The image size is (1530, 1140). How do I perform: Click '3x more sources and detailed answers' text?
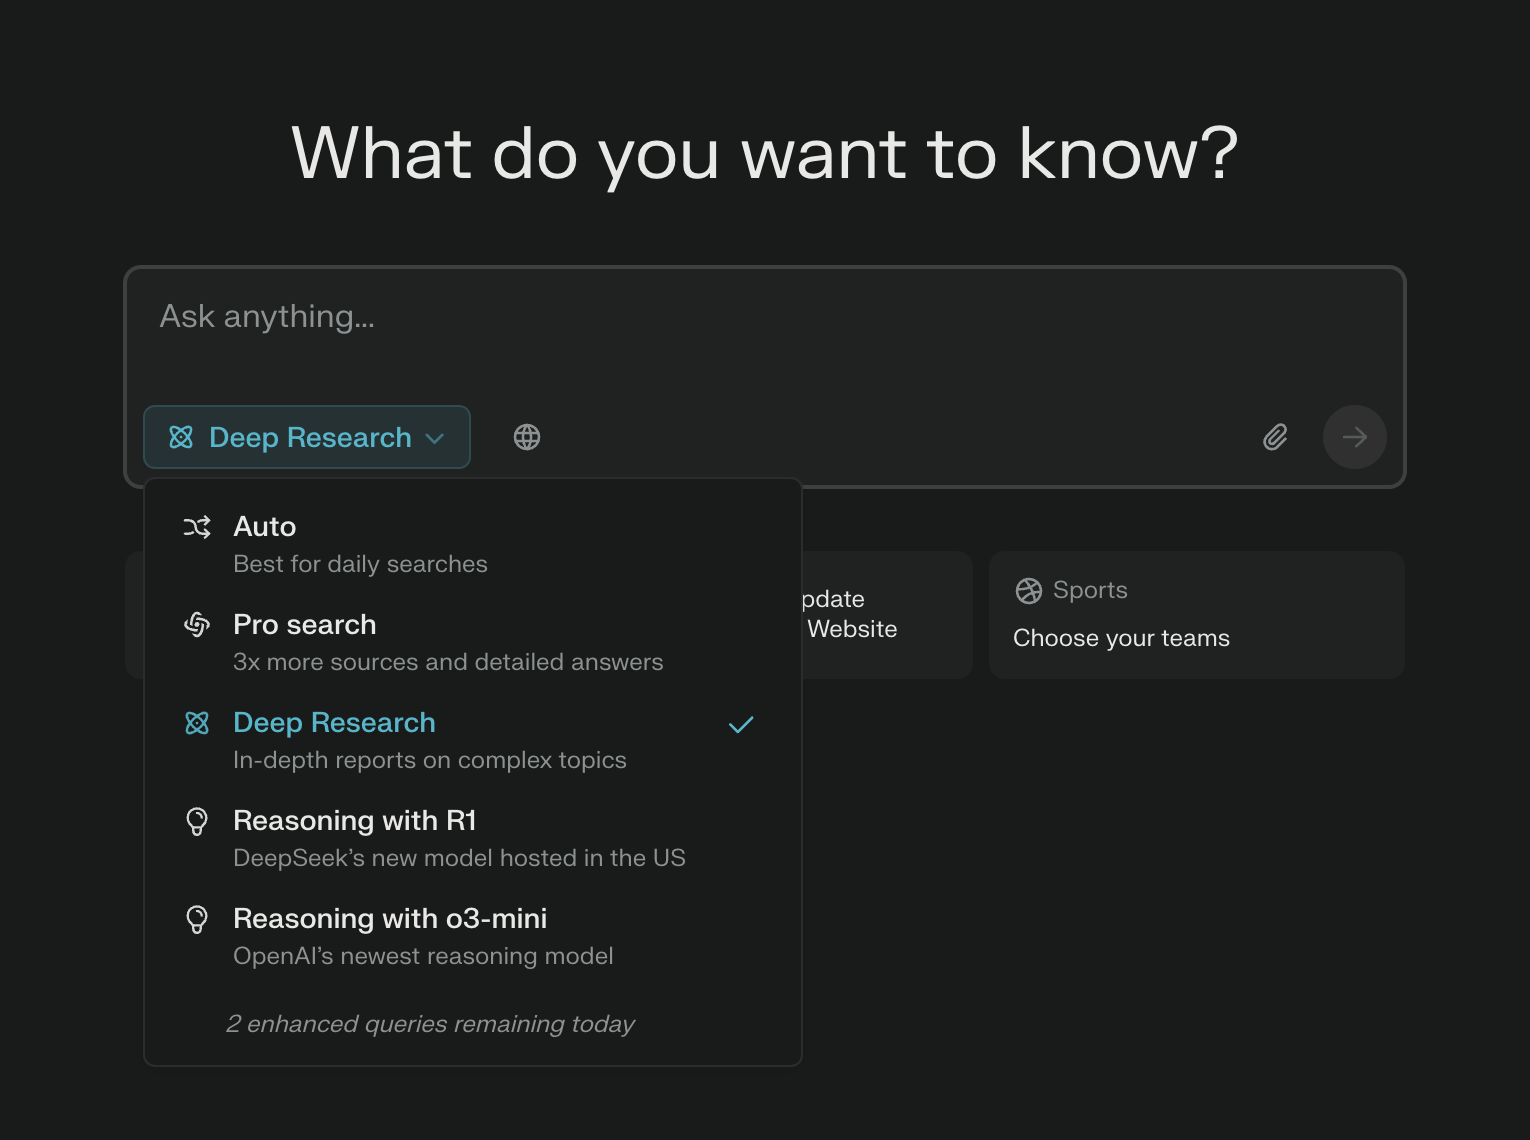click(x=448, y=662)
